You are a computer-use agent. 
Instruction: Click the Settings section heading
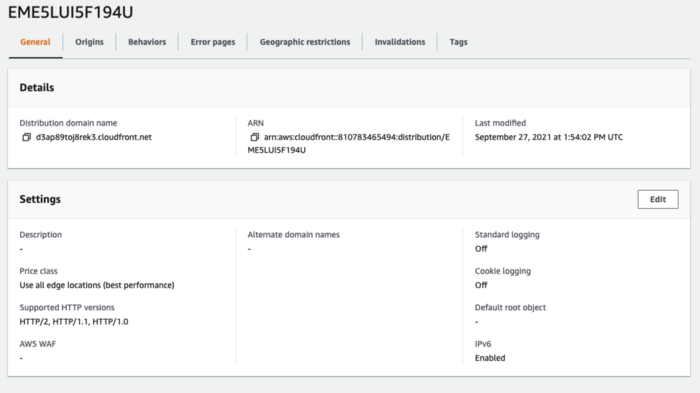click(40, 199)
